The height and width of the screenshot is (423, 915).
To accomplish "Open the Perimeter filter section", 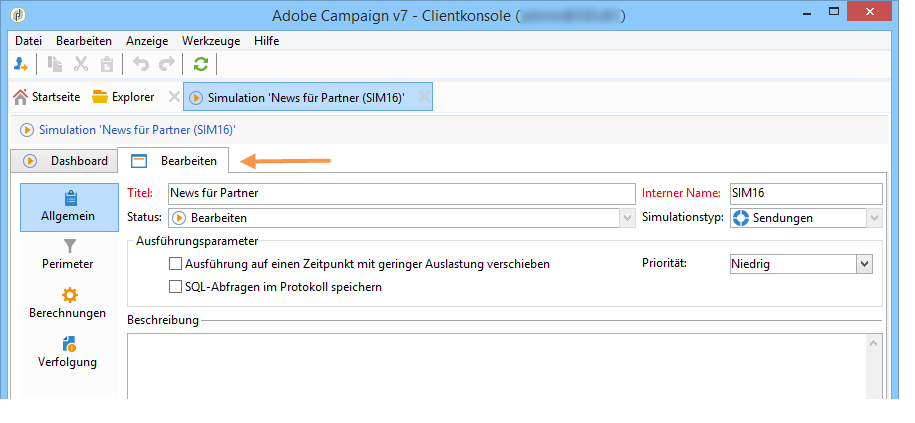I will click(69, 254).
